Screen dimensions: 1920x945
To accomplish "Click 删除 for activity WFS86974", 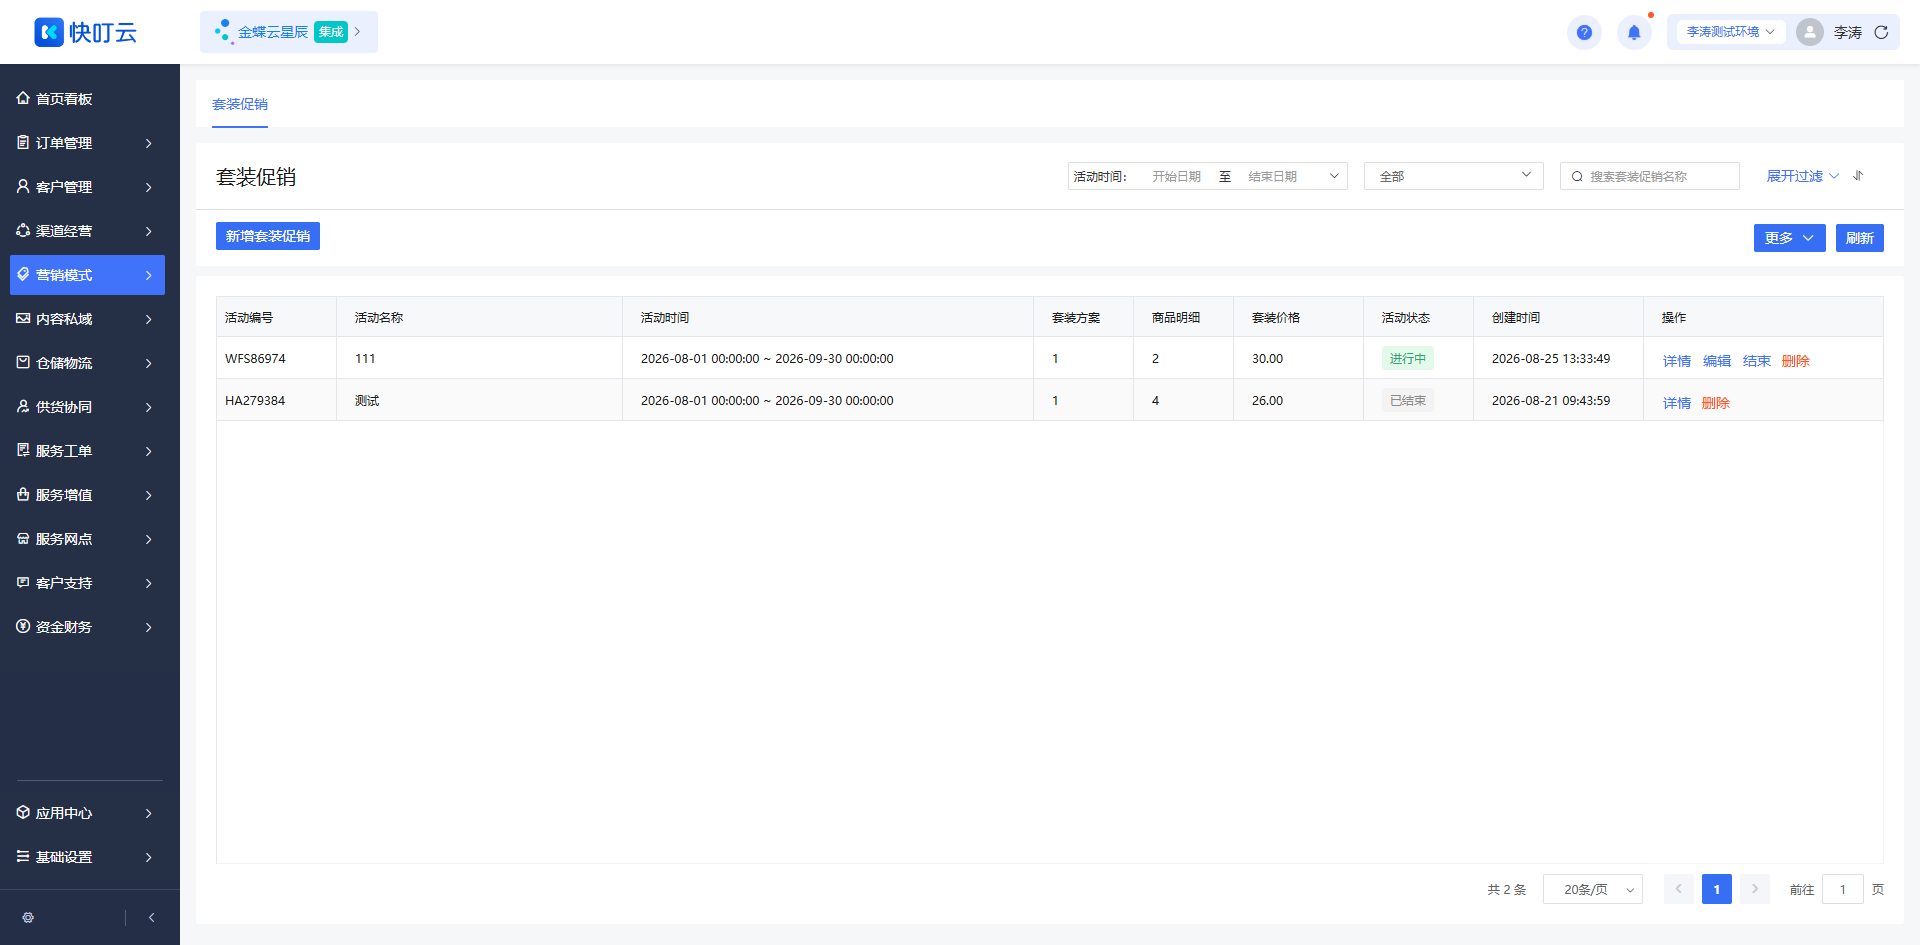I will point(1796,361).
